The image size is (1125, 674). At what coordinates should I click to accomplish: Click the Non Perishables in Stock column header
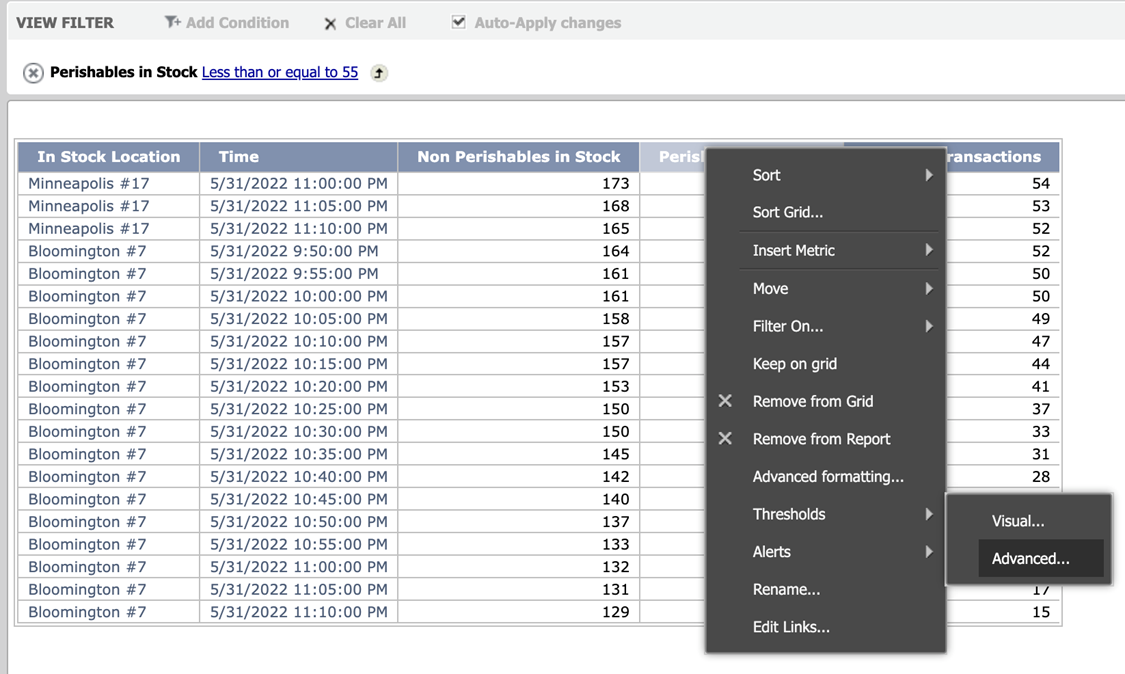518,156
